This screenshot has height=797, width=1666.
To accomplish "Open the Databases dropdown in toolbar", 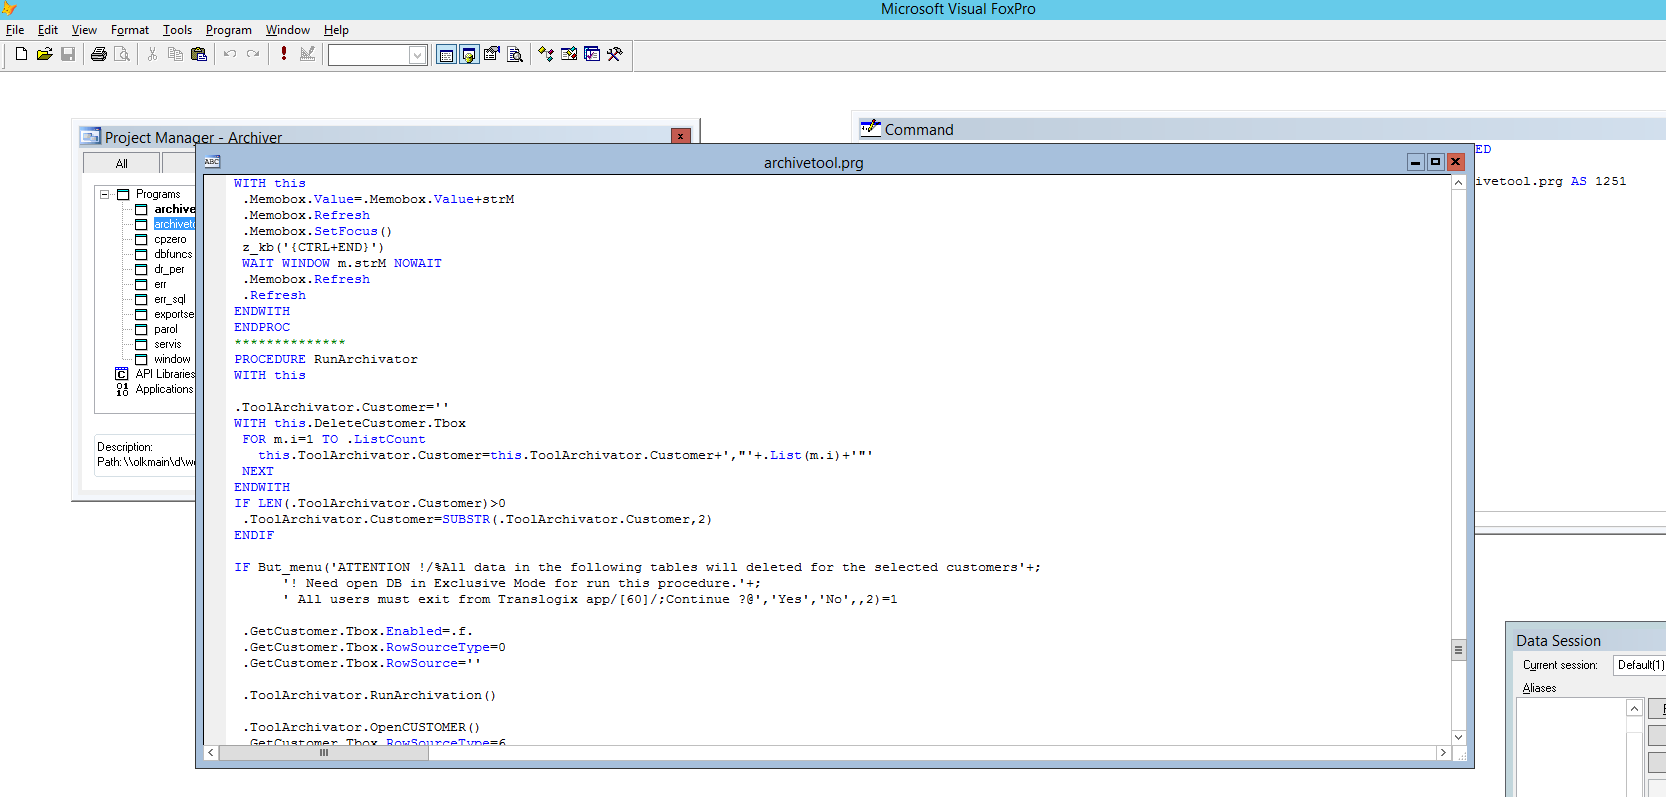I will pyautogui.click(x=418, y=55).
